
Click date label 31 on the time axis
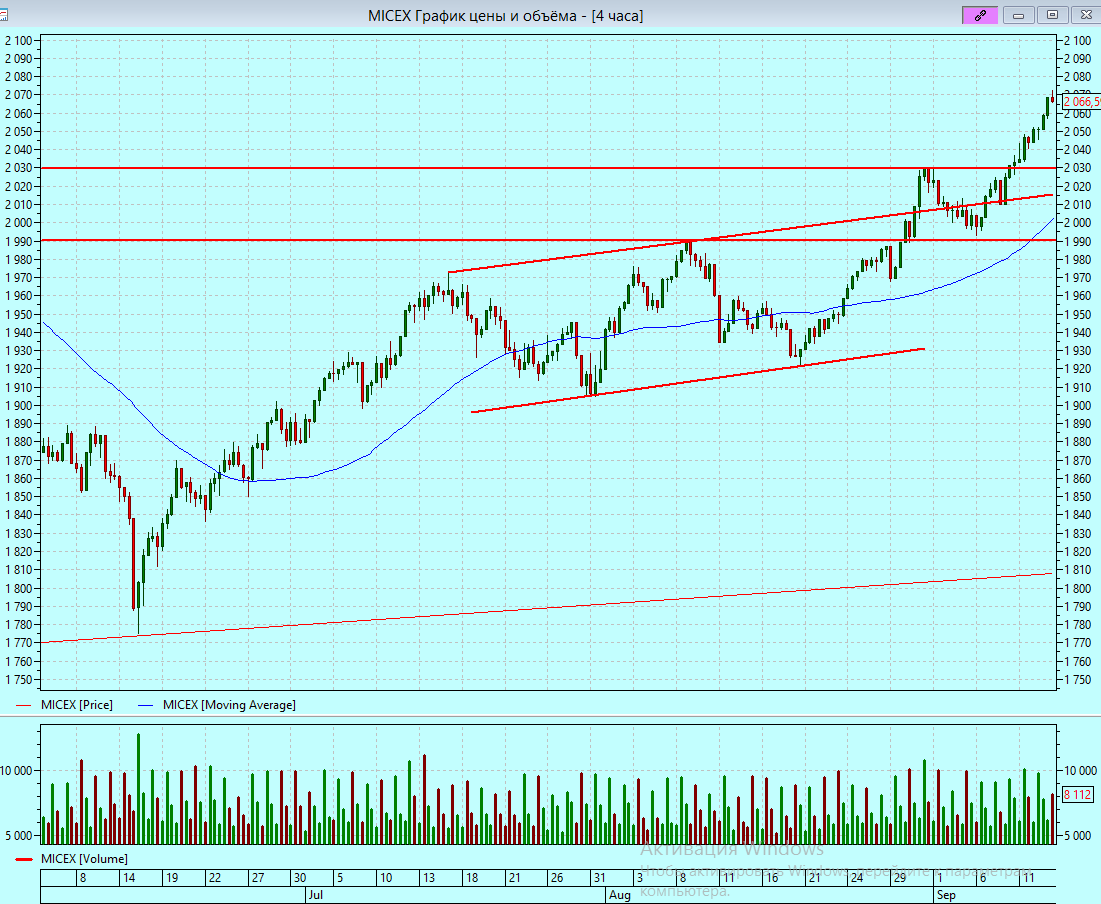[x=599, y=877]
